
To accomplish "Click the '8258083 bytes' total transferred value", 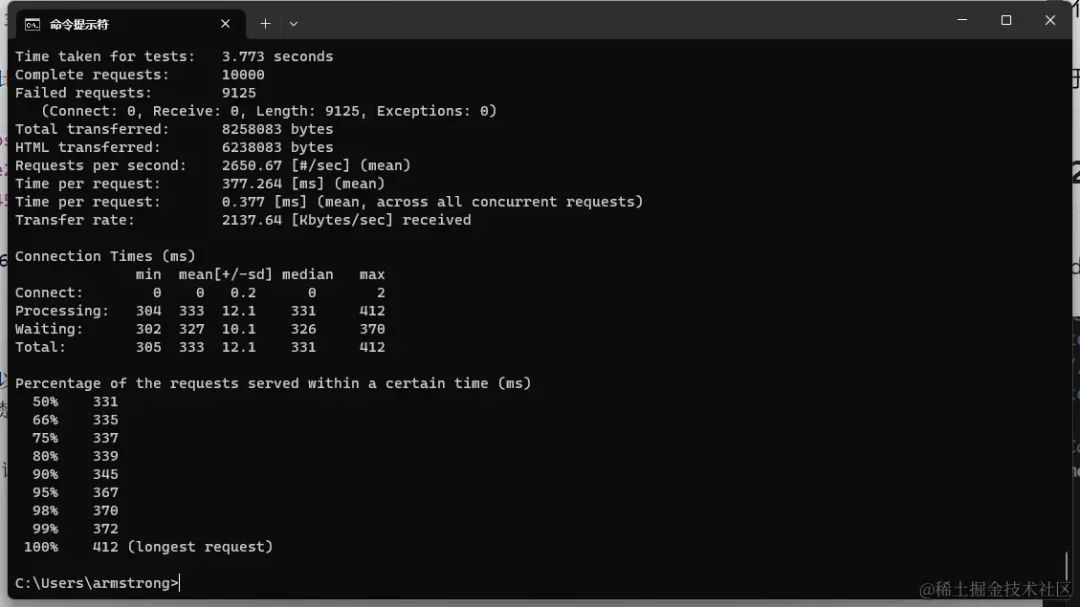I will (x=277, y=129).
